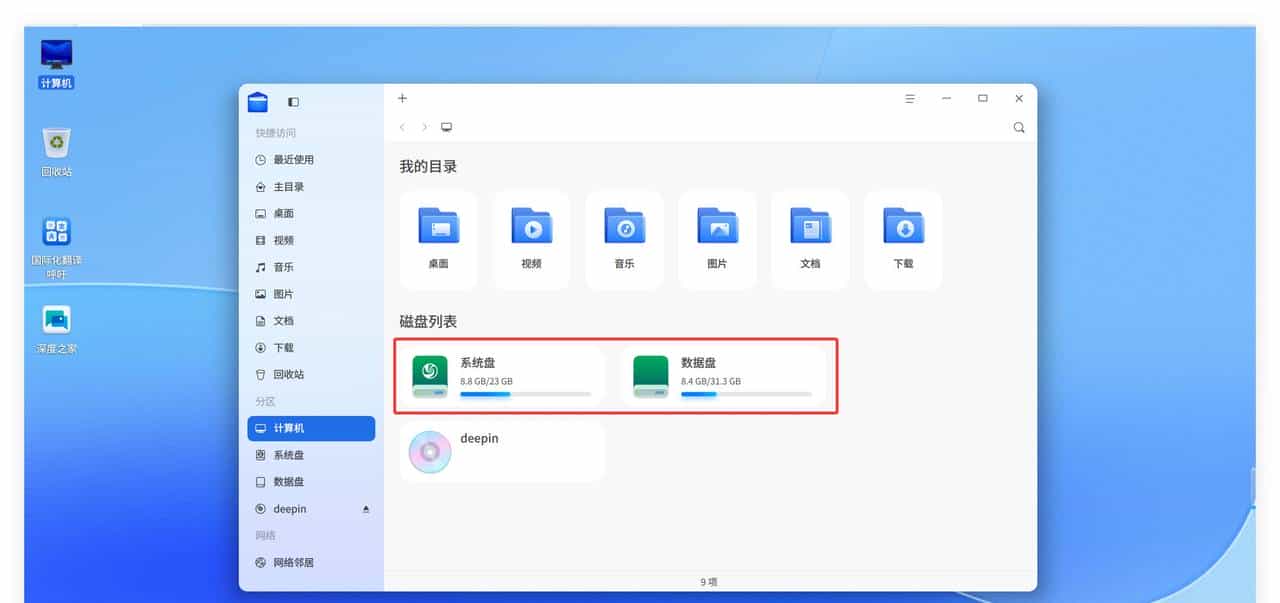
Task: Select 网络邻居 in the sidebar
Action: click(x=292, y=562)
